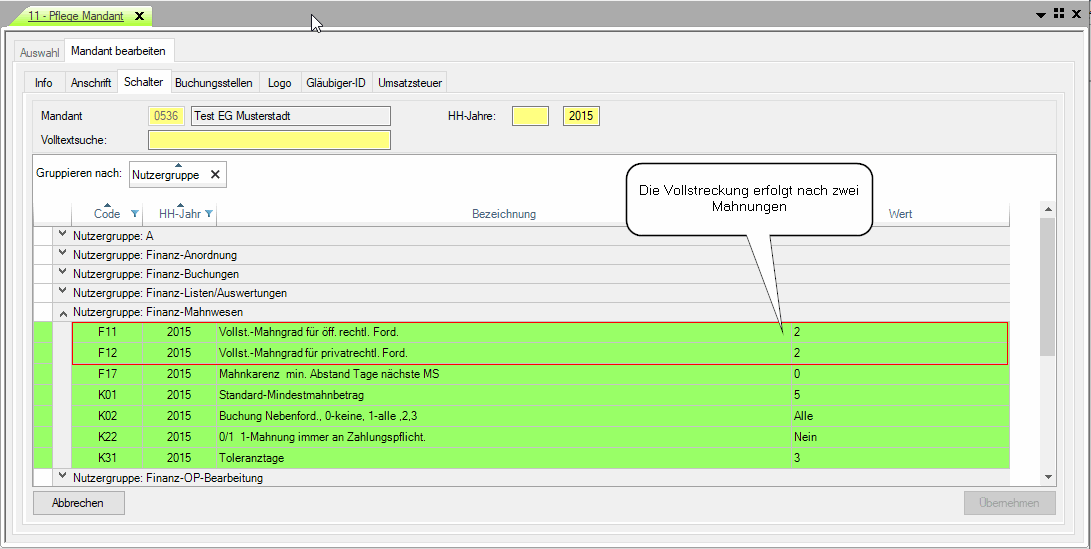
Task: Click the tile windows grid icon at top right
Action: point(1059,13)
